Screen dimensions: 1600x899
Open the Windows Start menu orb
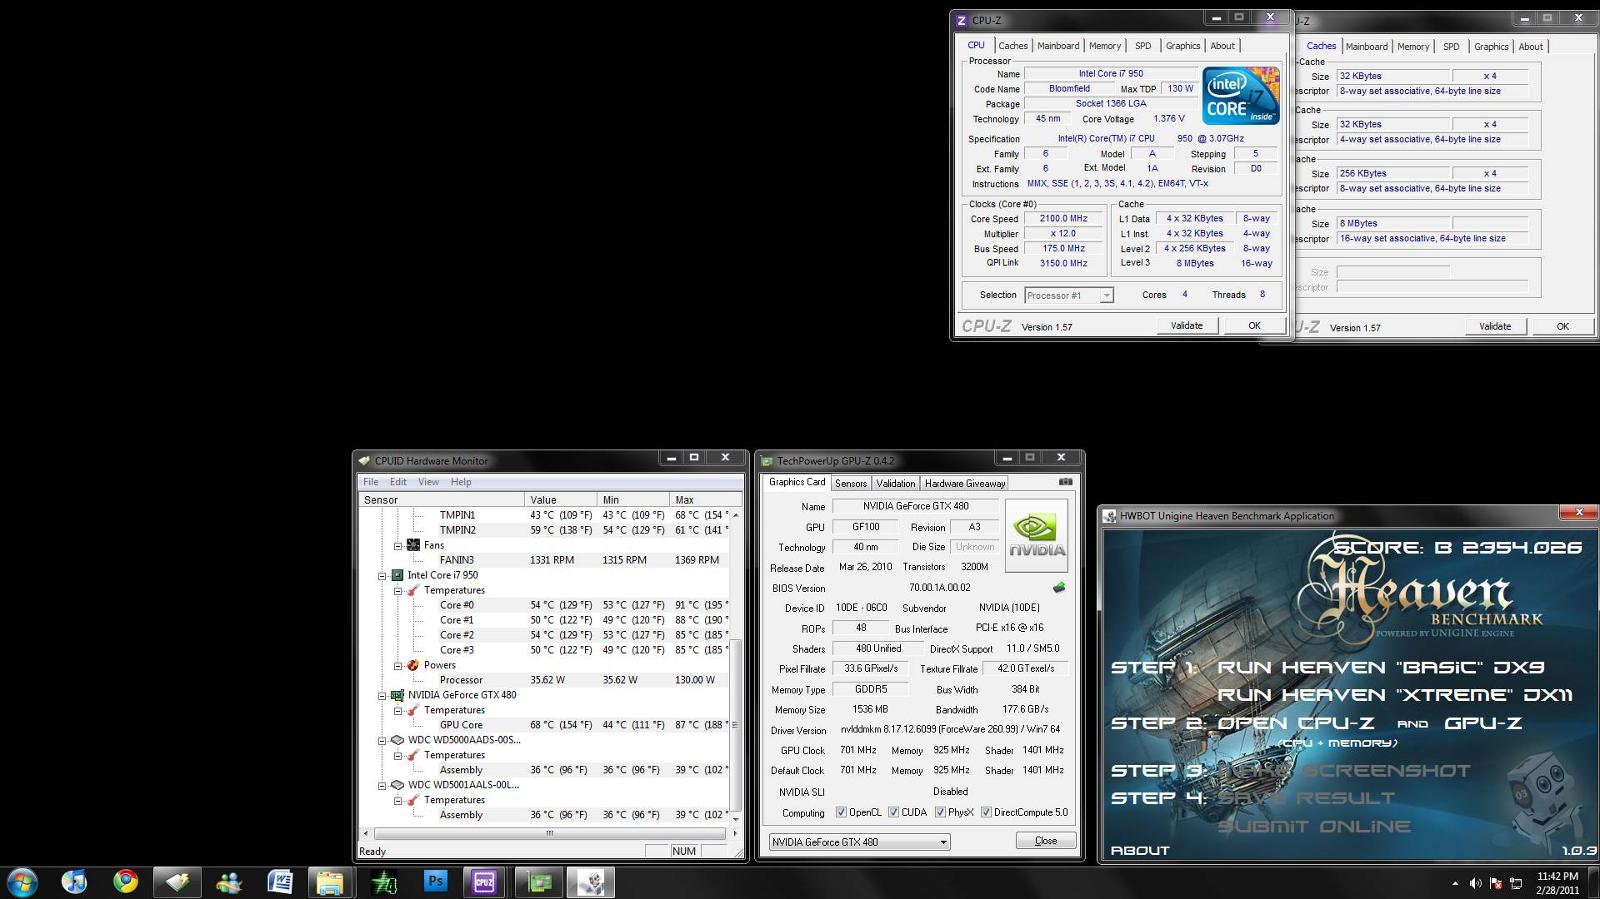coord(22,882)
